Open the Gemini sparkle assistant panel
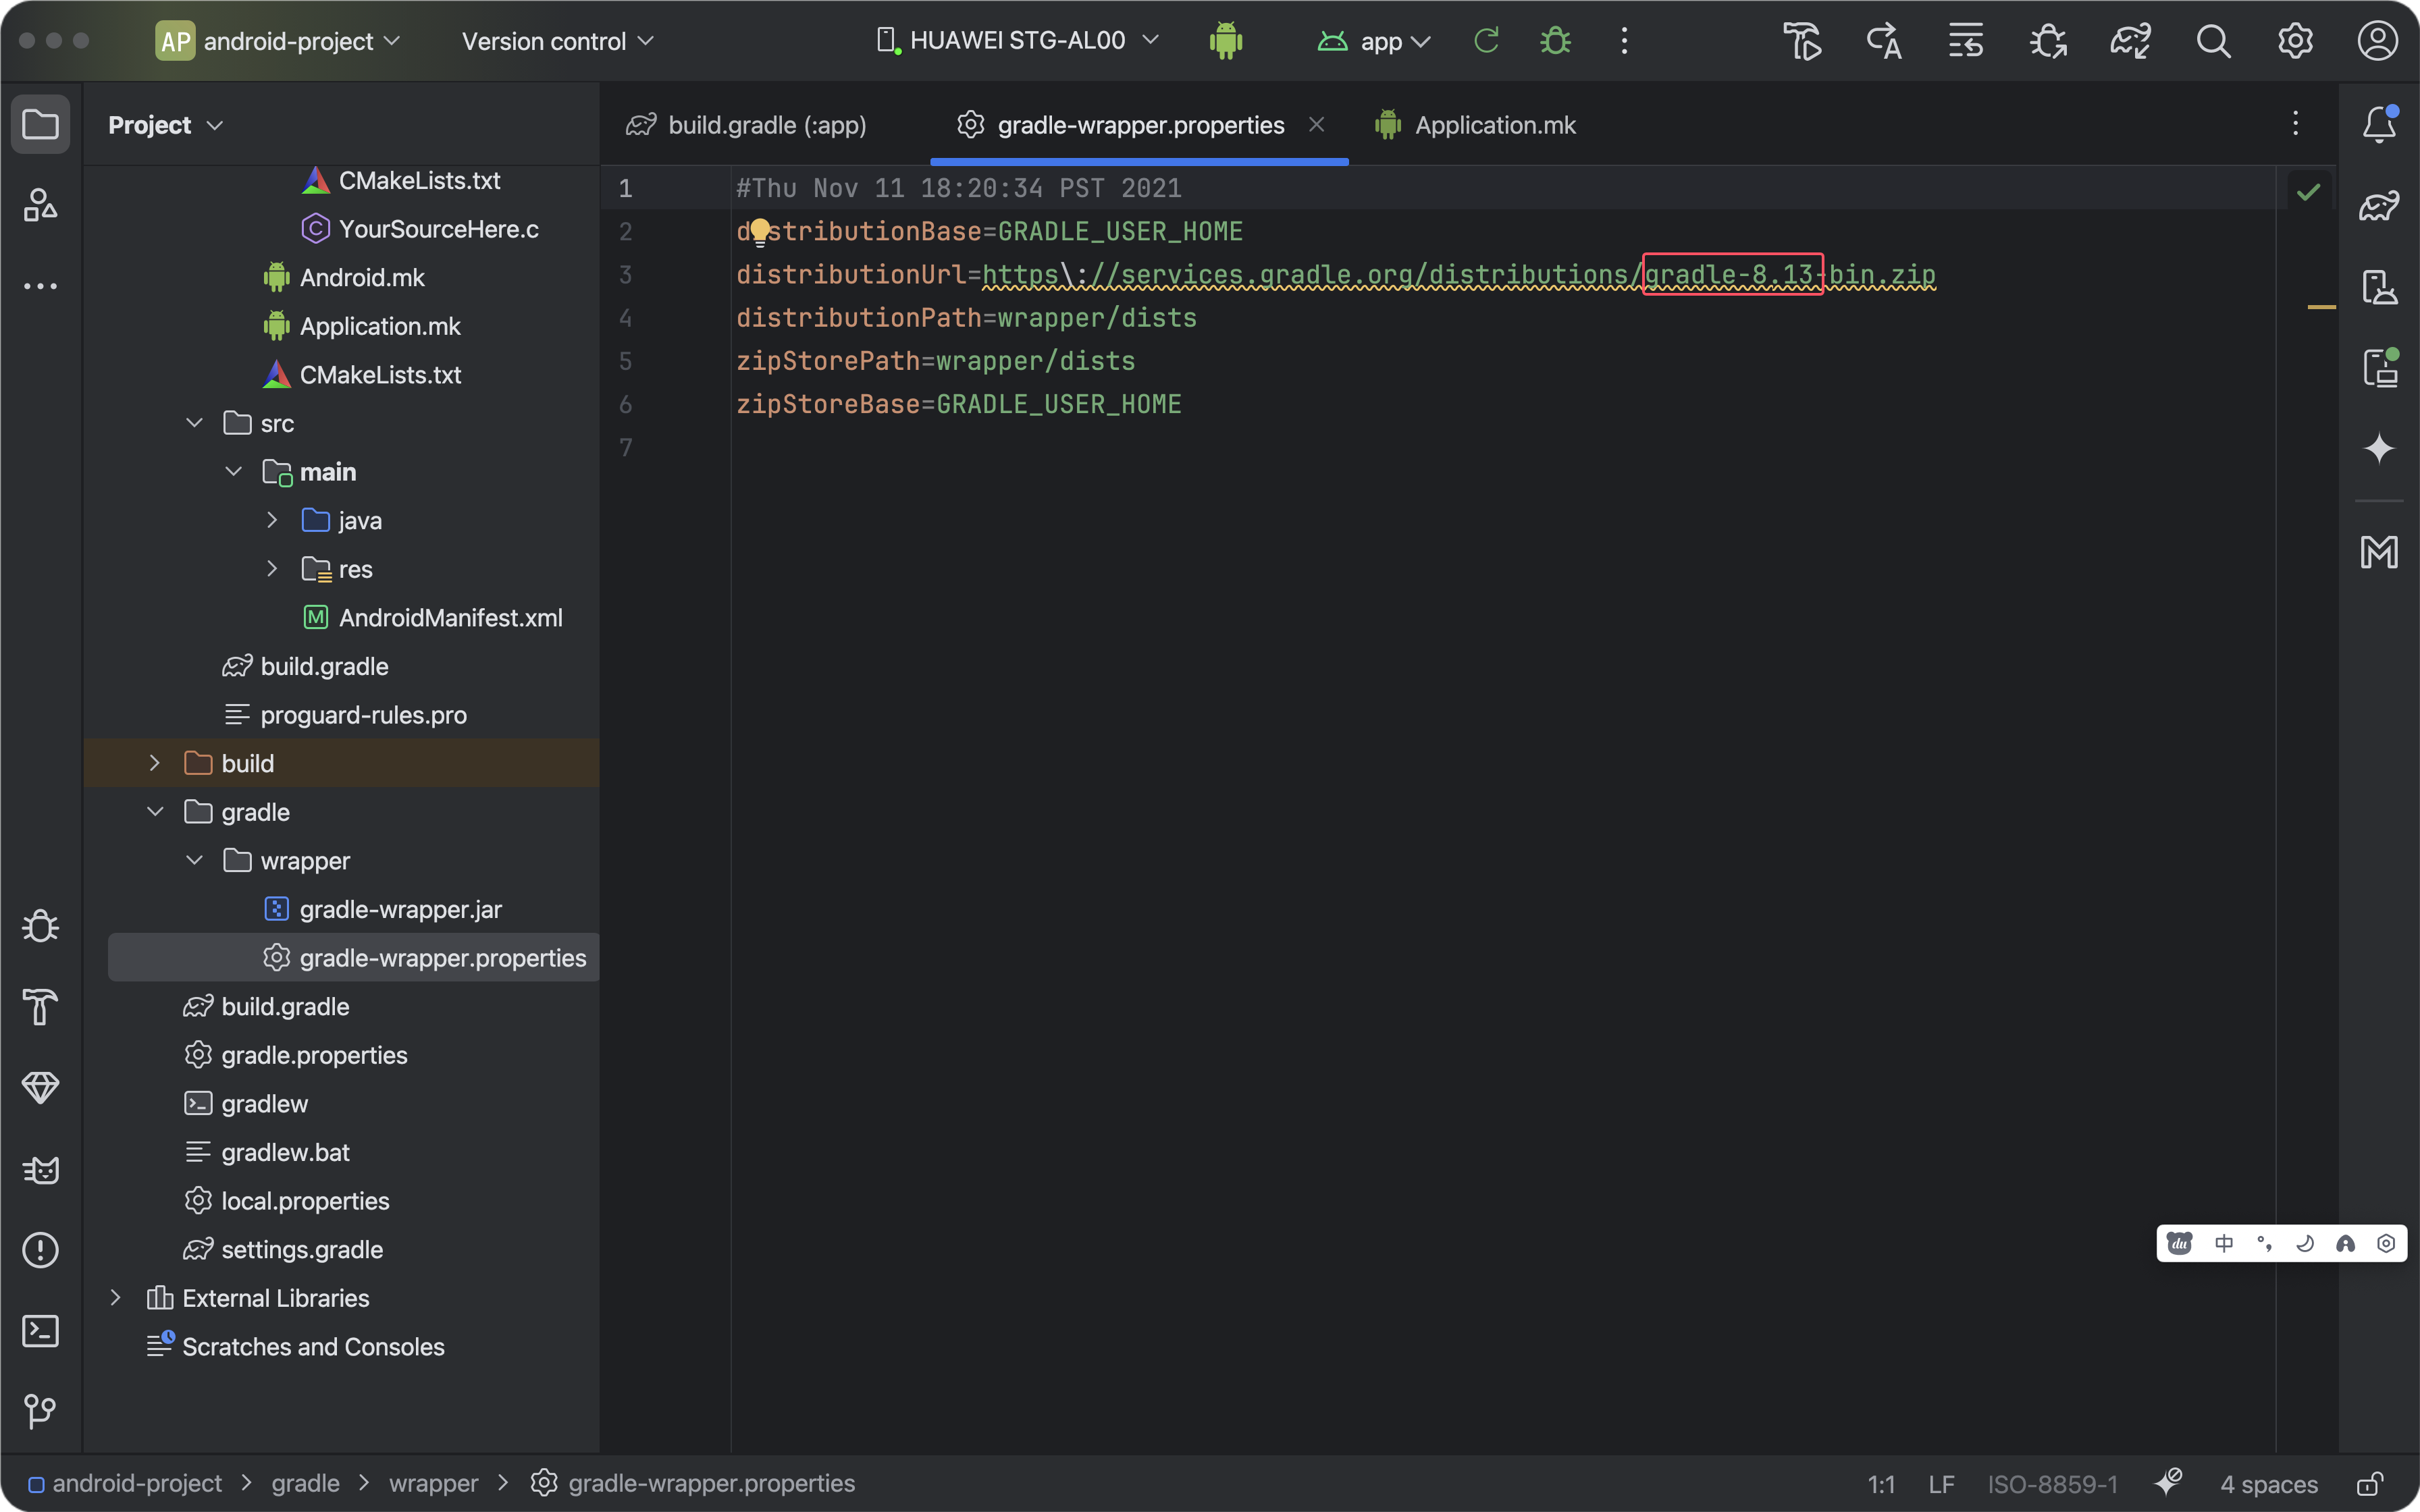The width and height of the screenshot is (2420, 1512). pos(2379,448)
